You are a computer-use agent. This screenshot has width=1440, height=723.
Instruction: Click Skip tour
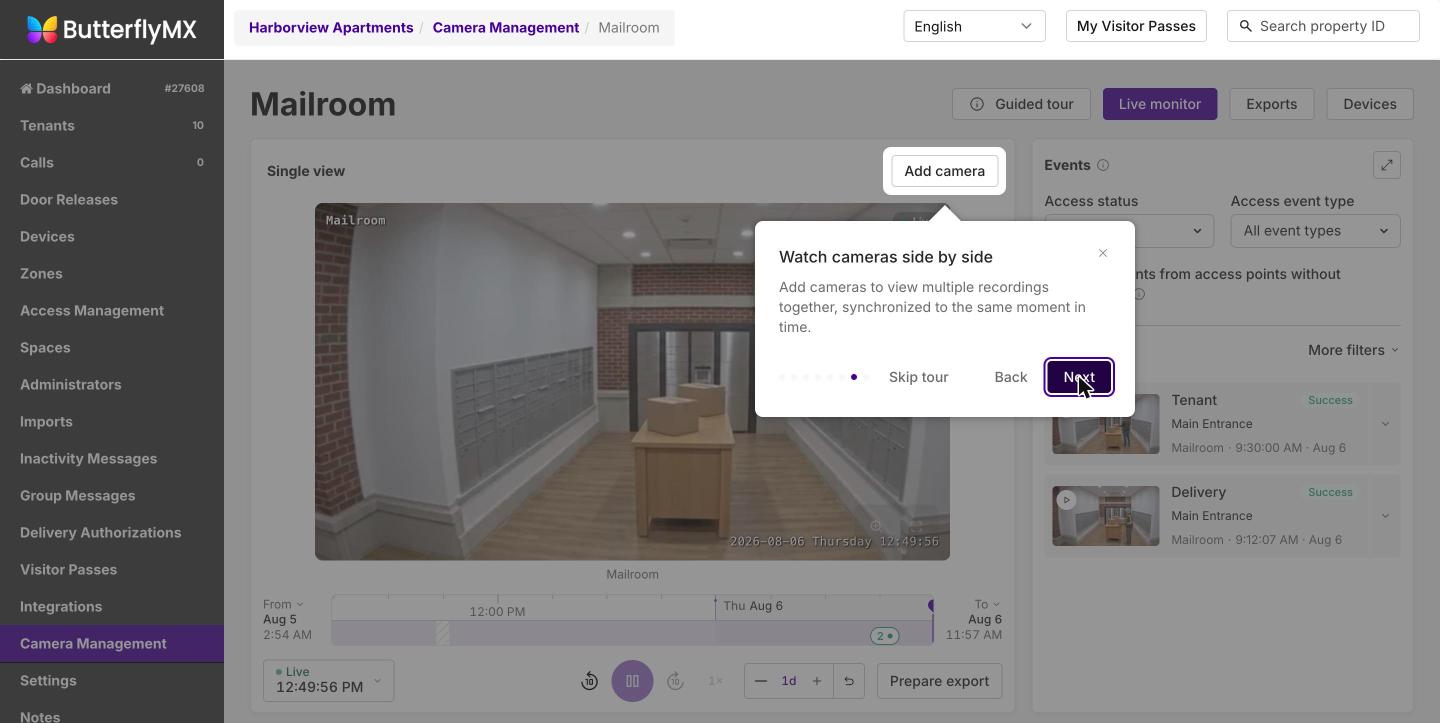point(918,377)
